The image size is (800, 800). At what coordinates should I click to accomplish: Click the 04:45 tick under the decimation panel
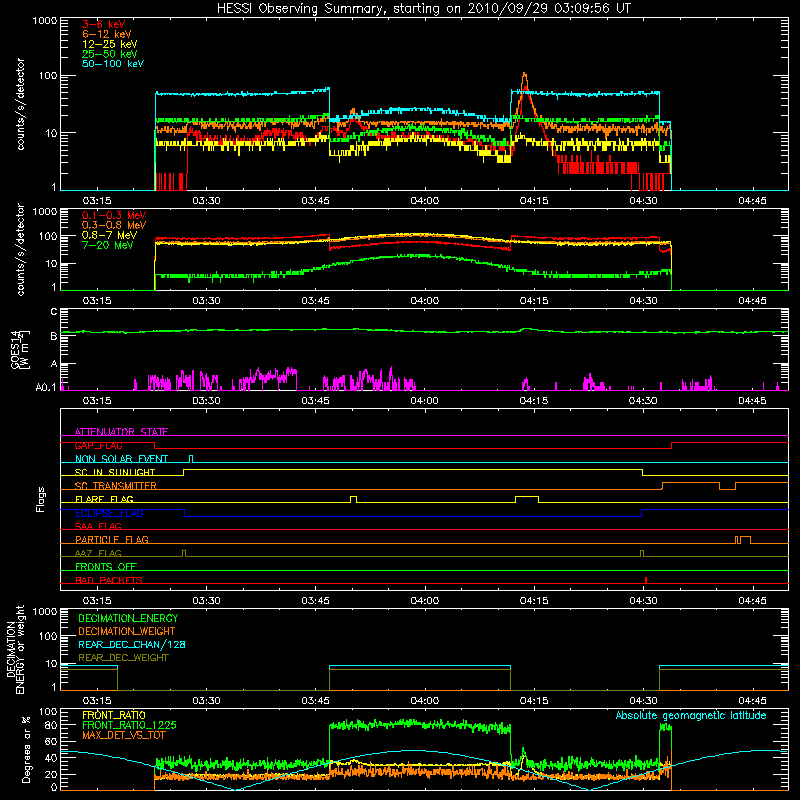[752, 701]
